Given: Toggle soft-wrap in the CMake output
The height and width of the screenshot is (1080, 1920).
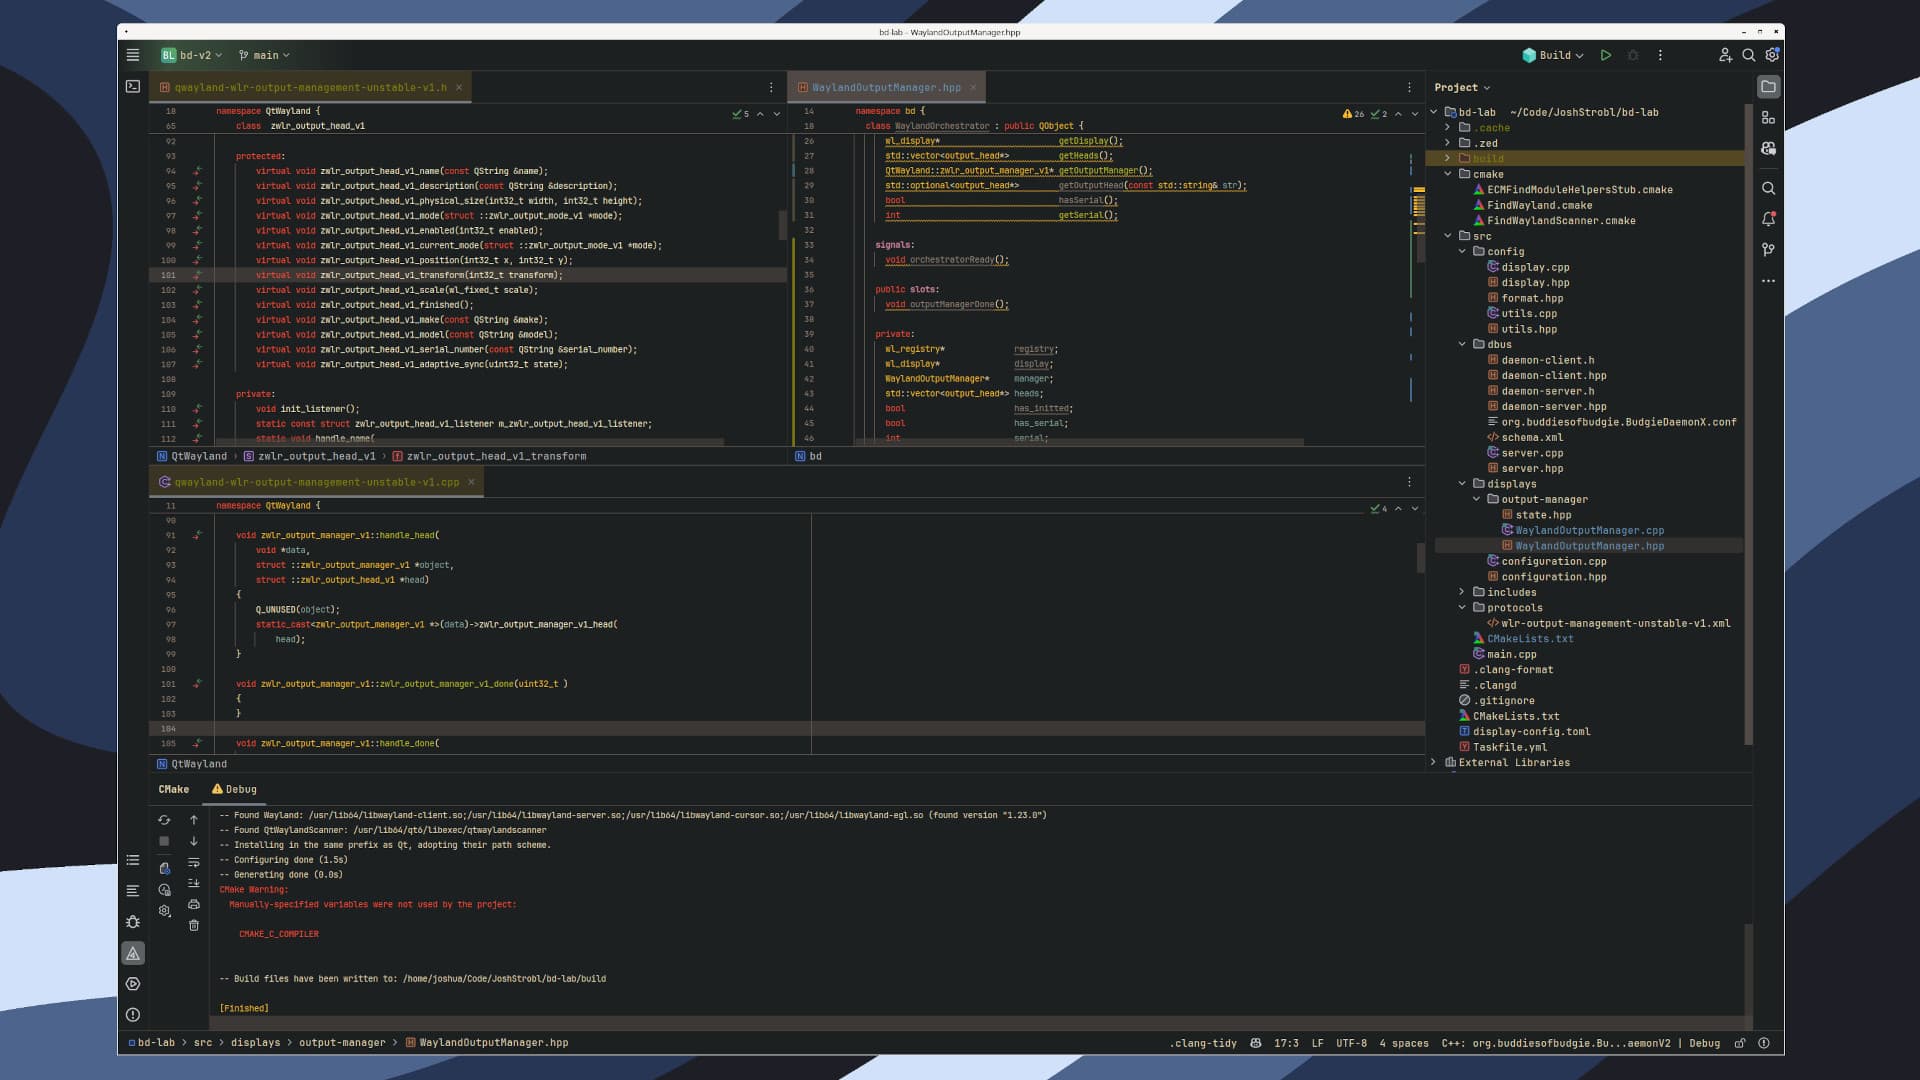Looking at the screenshot, I should [194, 862].
